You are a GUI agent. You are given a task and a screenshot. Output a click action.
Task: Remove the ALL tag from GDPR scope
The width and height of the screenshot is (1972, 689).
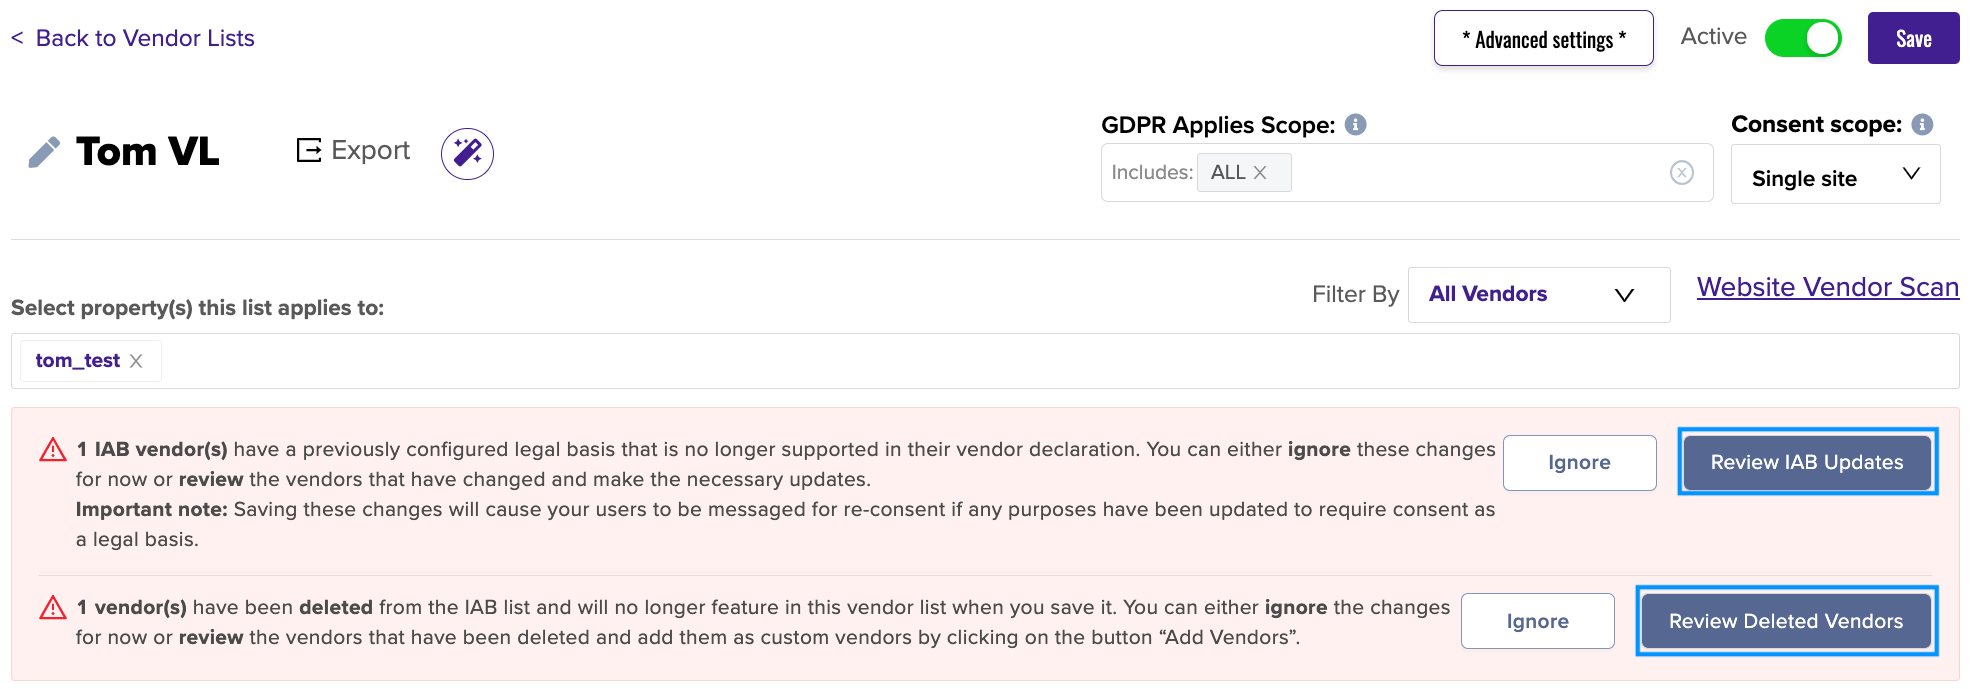(1260, 172)
